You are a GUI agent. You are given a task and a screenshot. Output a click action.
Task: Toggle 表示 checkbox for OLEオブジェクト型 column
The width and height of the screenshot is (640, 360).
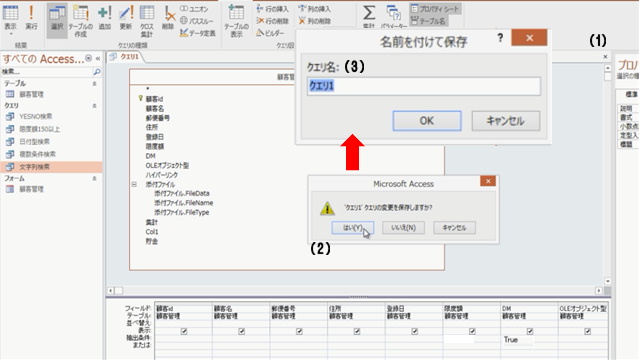[x=587, y=331]
